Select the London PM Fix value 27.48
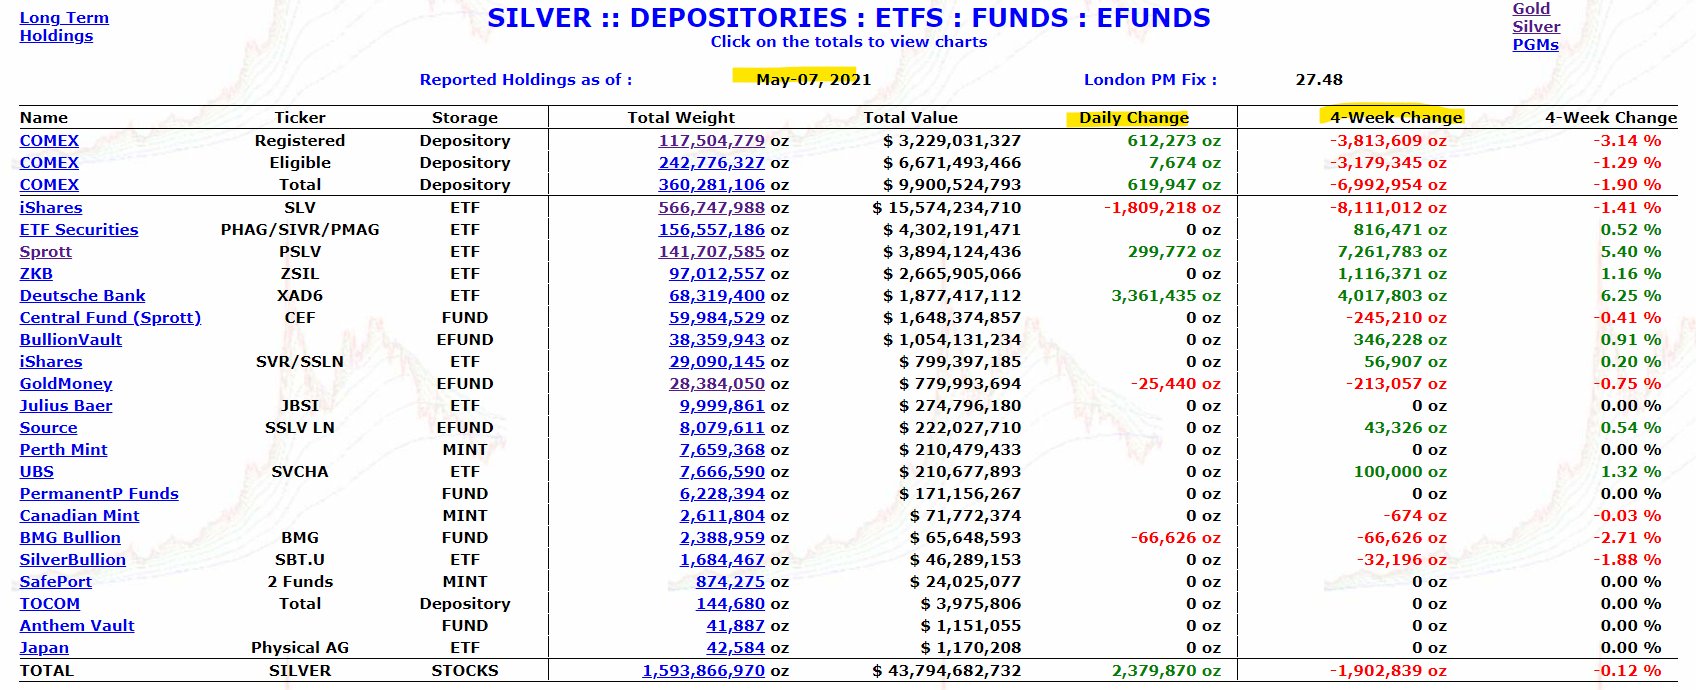Image resolution: width=1696 pixels, height=690 pixels. point(1319,80)
